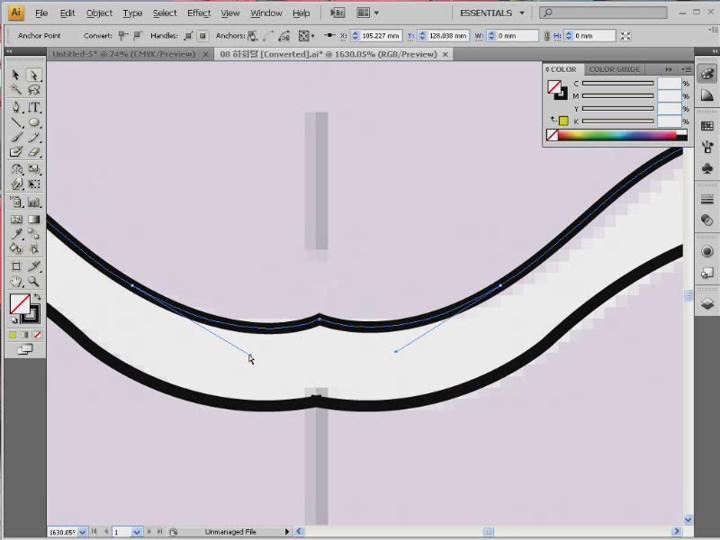Open the Window menu
The image size is (720, 540).
266,13
